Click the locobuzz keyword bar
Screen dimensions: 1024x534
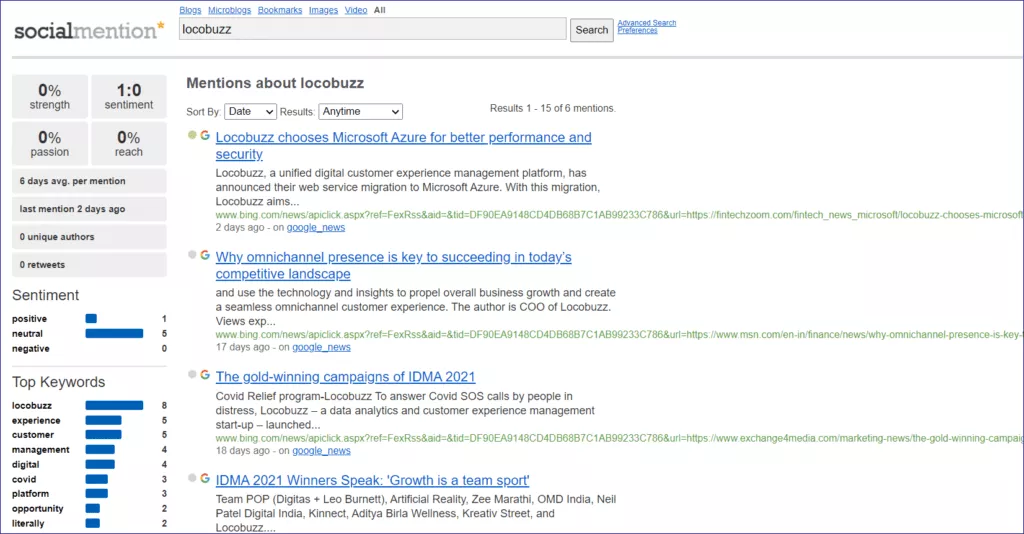pyautogui.click(x=114, y=405)
